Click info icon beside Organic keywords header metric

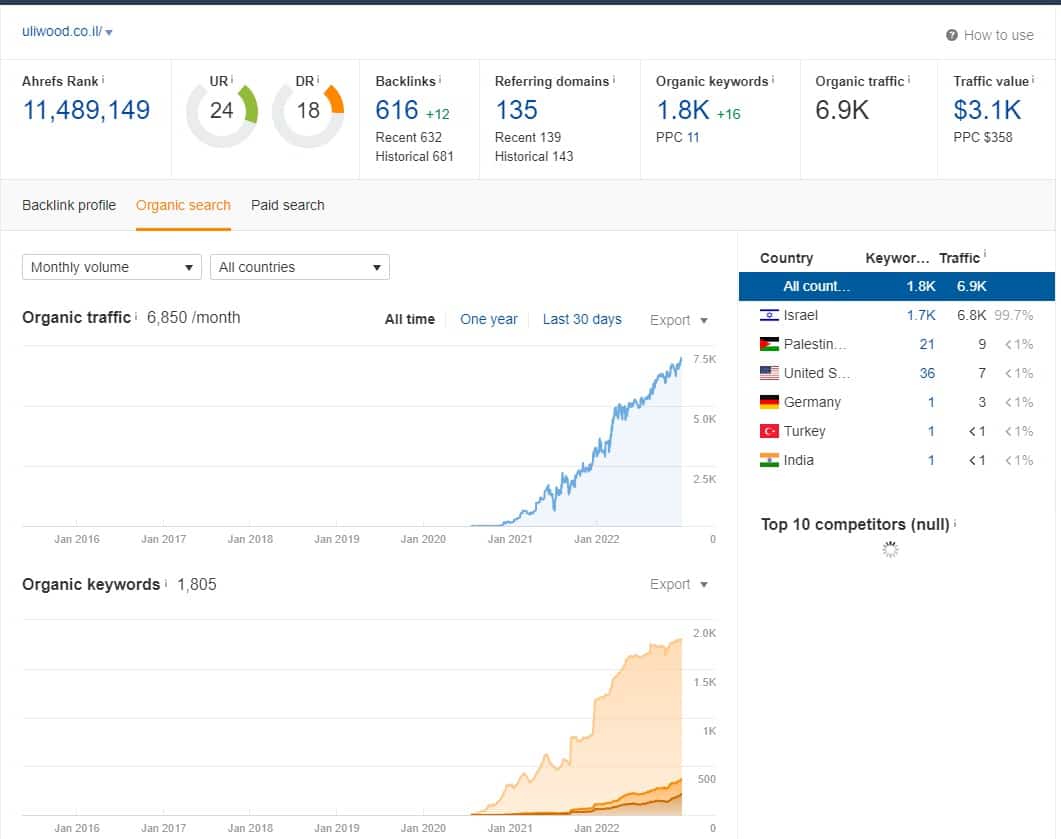point(773,80)
